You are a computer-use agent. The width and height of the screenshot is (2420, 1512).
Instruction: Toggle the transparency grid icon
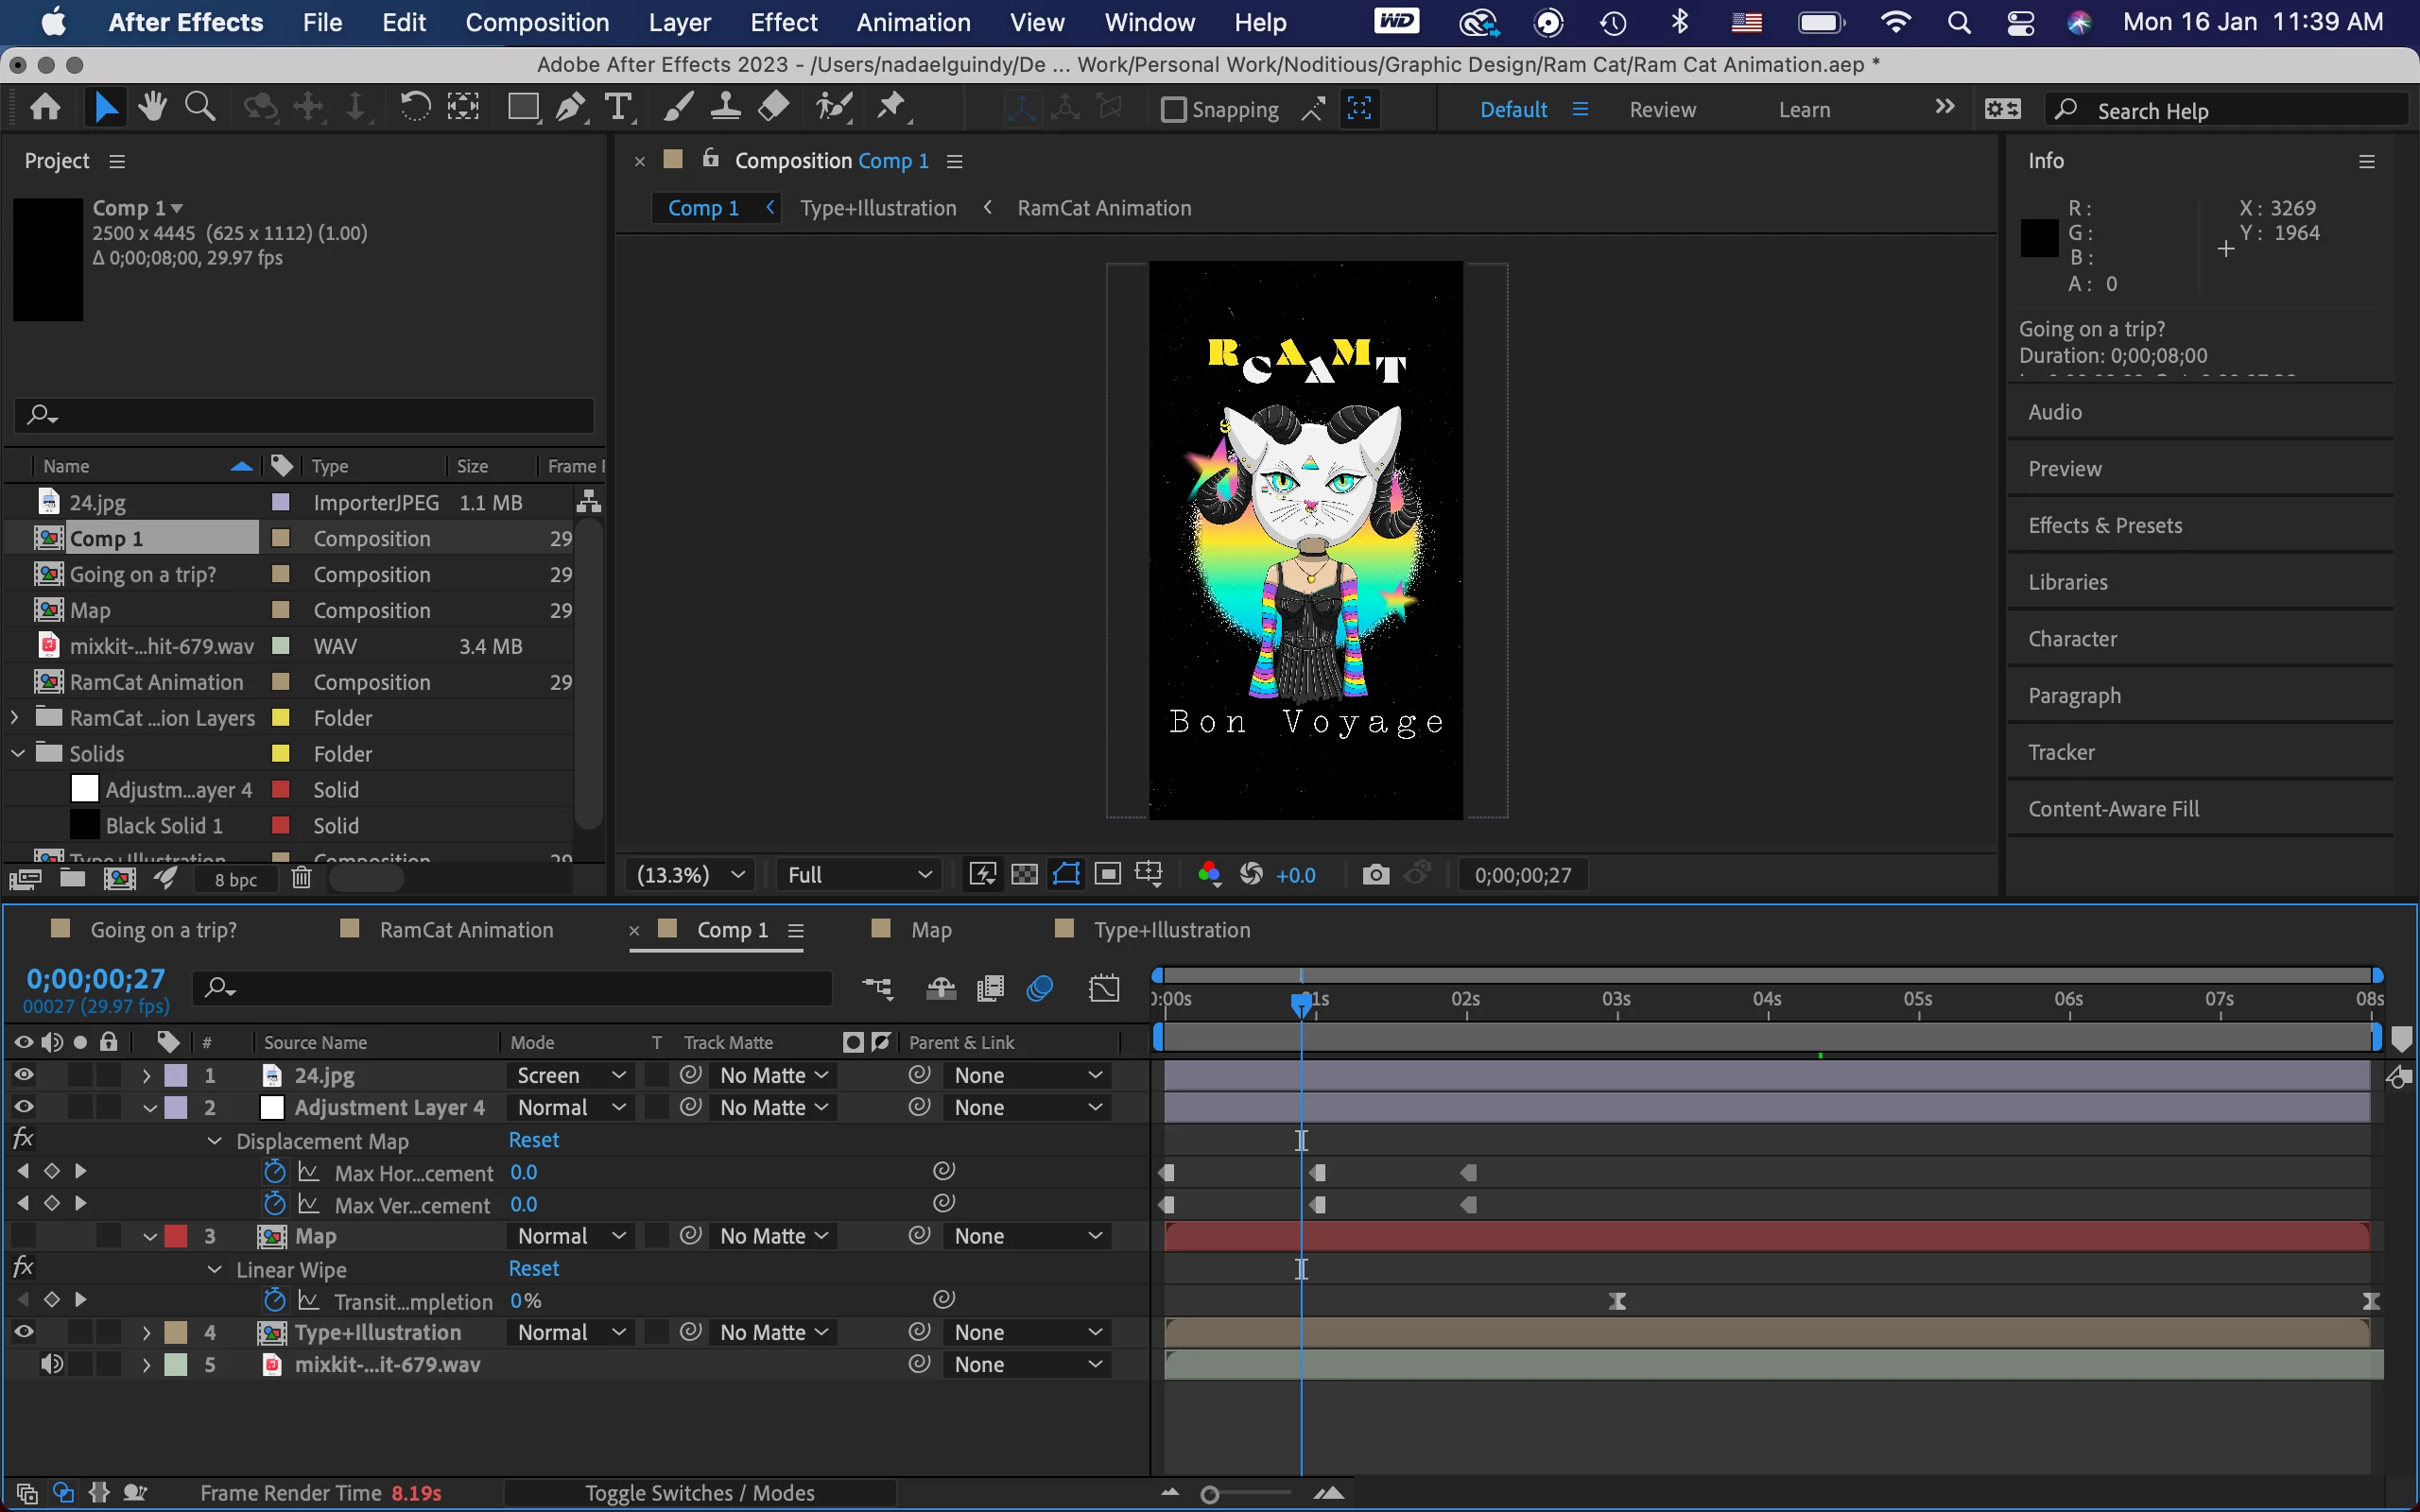(x=1024, y=875)
